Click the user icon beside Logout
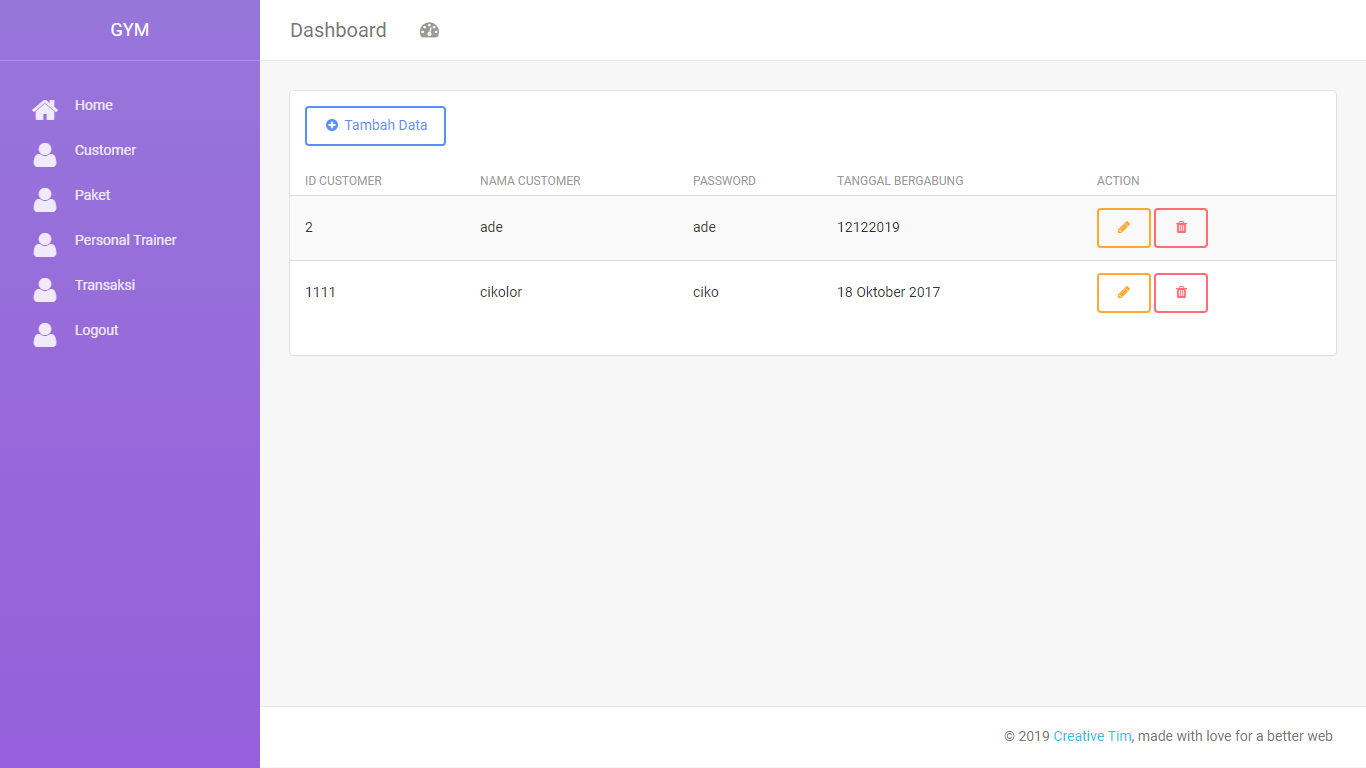Image resolution: width=1366 pixels, height=768 pixels. click(x=45, y=334)
